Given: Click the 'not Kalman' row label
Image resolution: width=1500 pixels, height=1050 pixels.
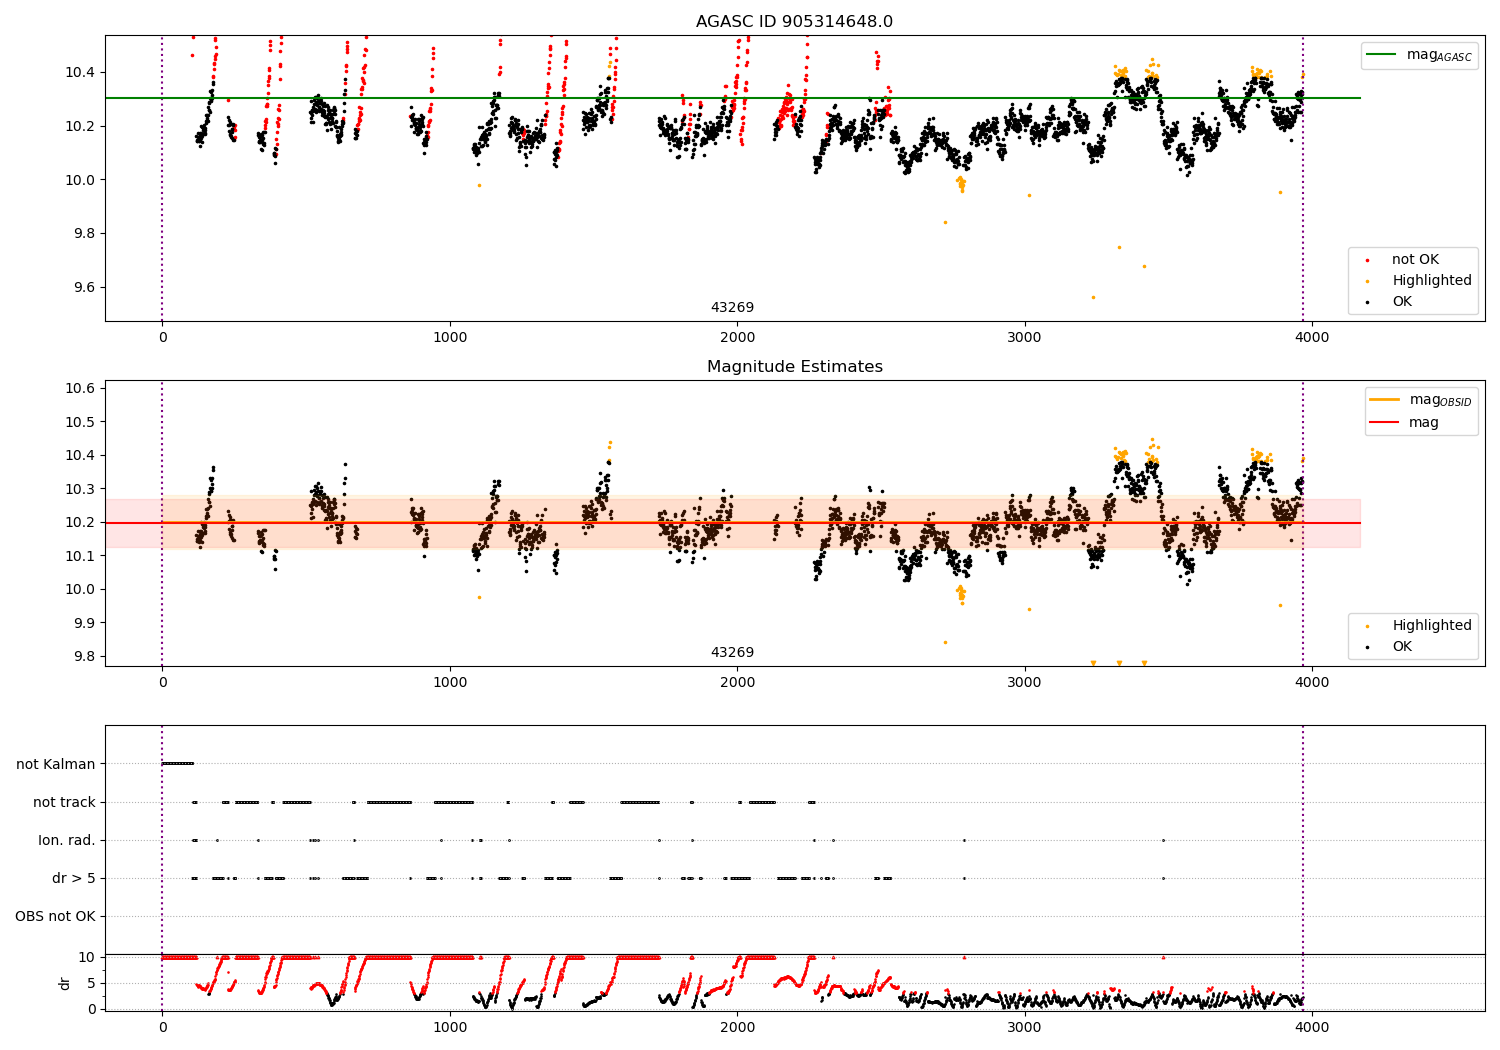Looking at the screenshot, I should [56, 764].
